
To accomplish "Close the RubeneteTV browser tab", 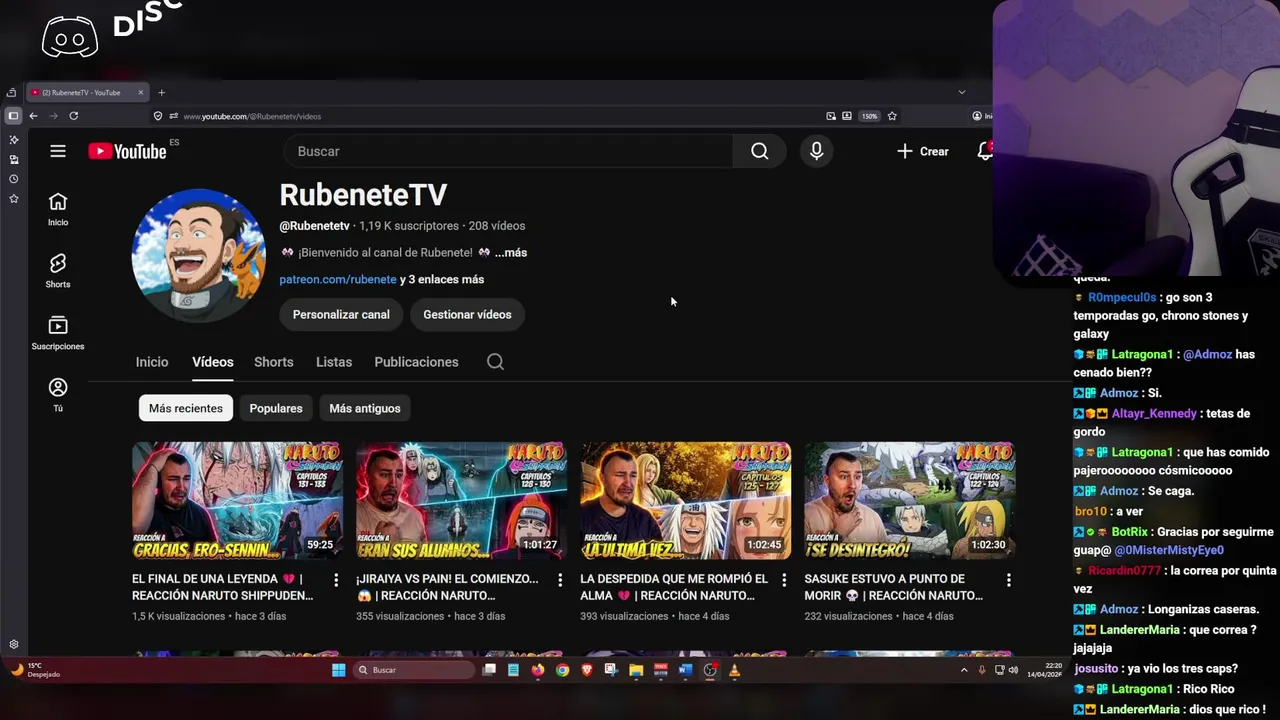I will 141,92.
